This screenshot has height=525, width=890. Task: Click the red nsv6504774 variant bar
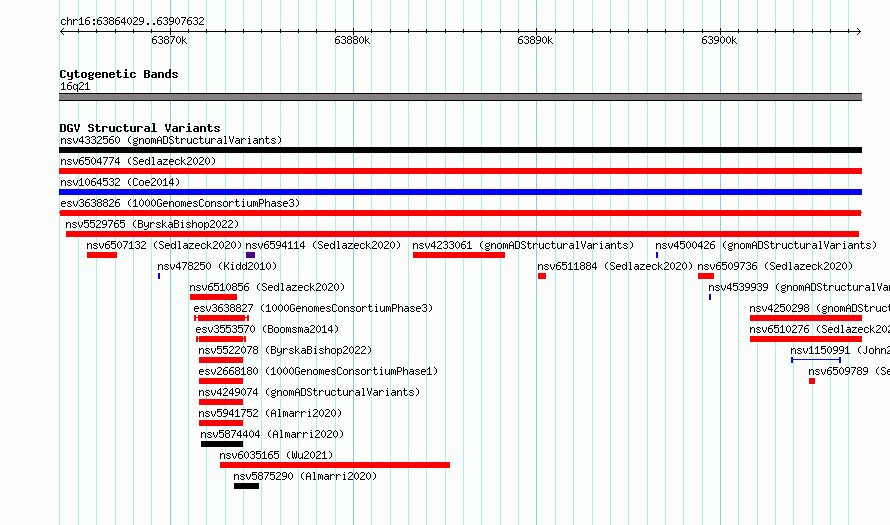460,171
